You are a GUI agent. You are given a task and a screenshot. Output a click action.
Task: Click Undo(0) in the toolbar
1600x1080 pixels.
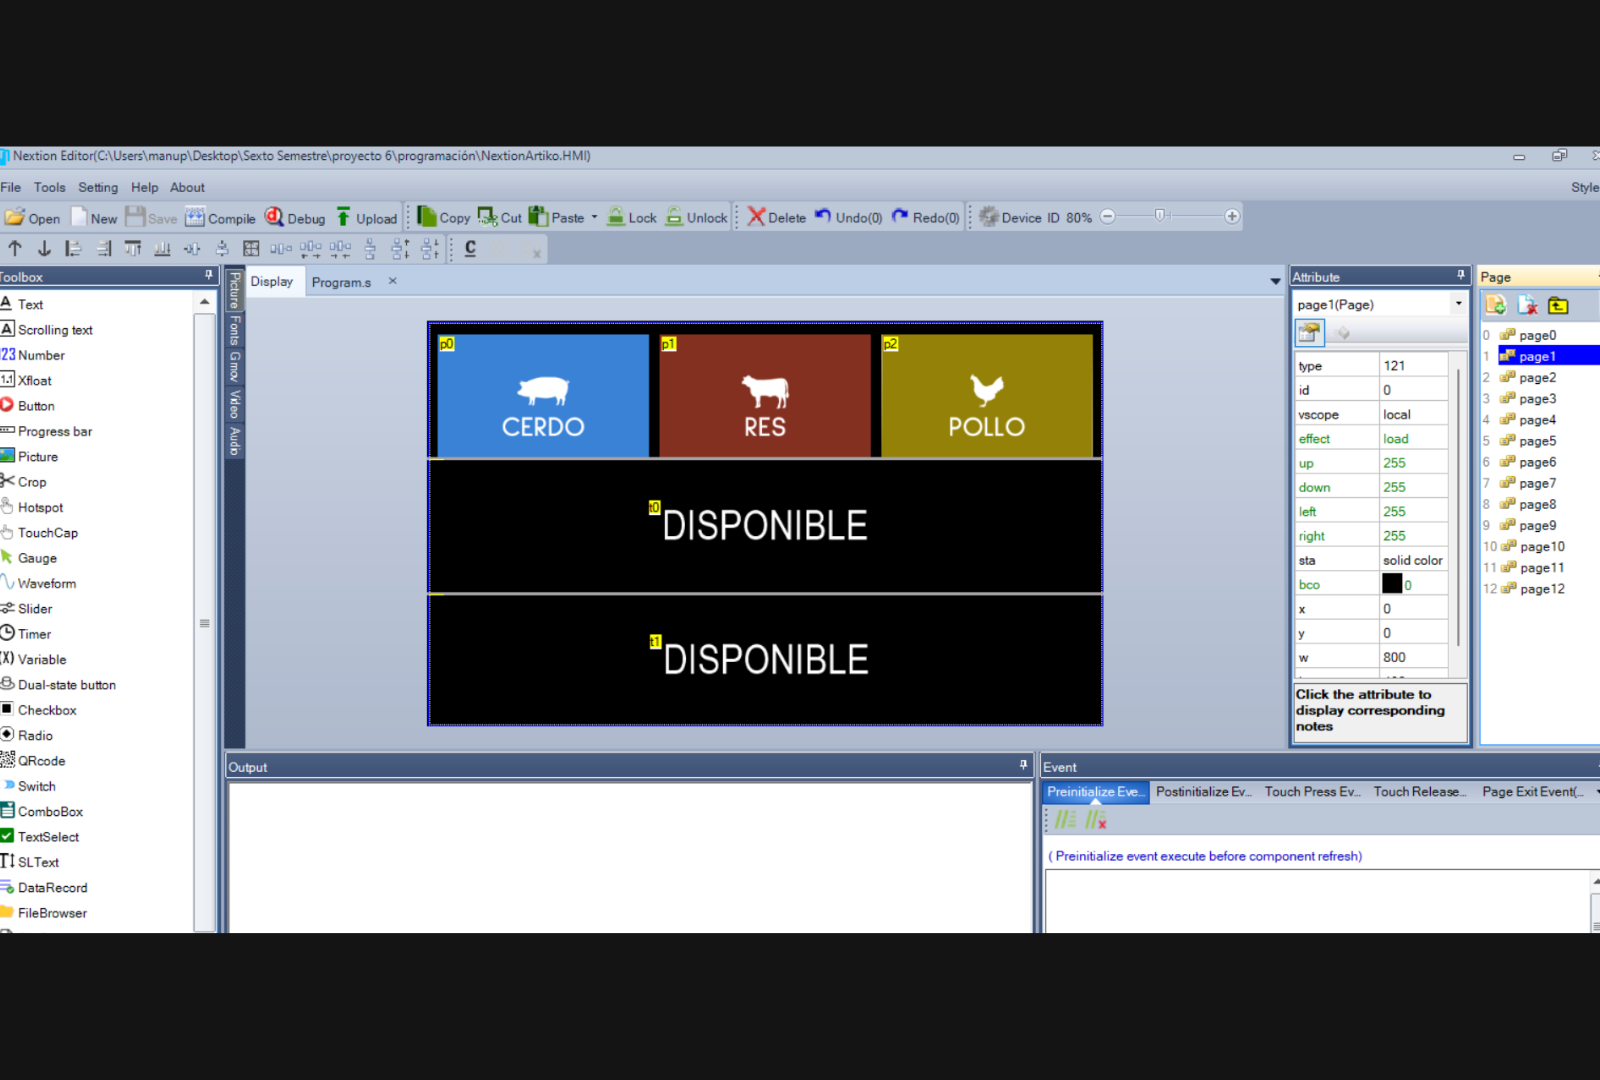[x=848, y=217]
